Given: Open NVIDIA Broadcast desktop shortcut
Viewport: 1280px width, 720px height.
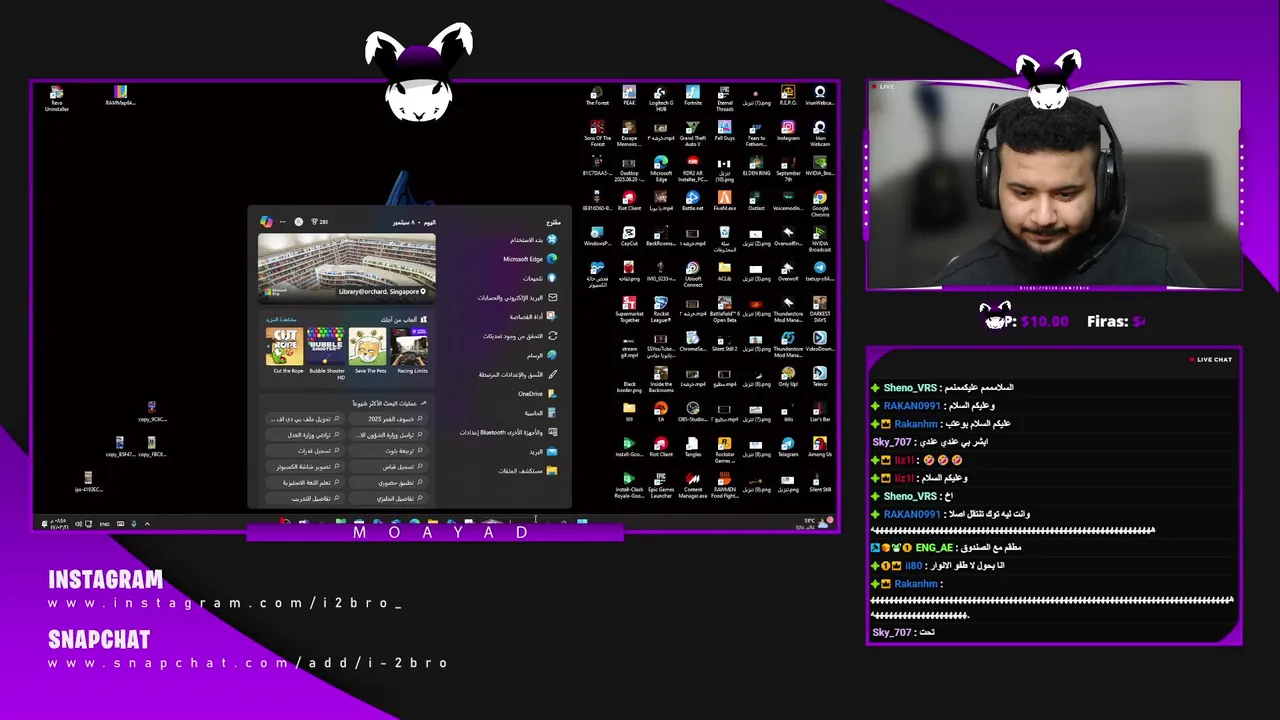Looking at the screenshot, I should [x=820, y=239].
